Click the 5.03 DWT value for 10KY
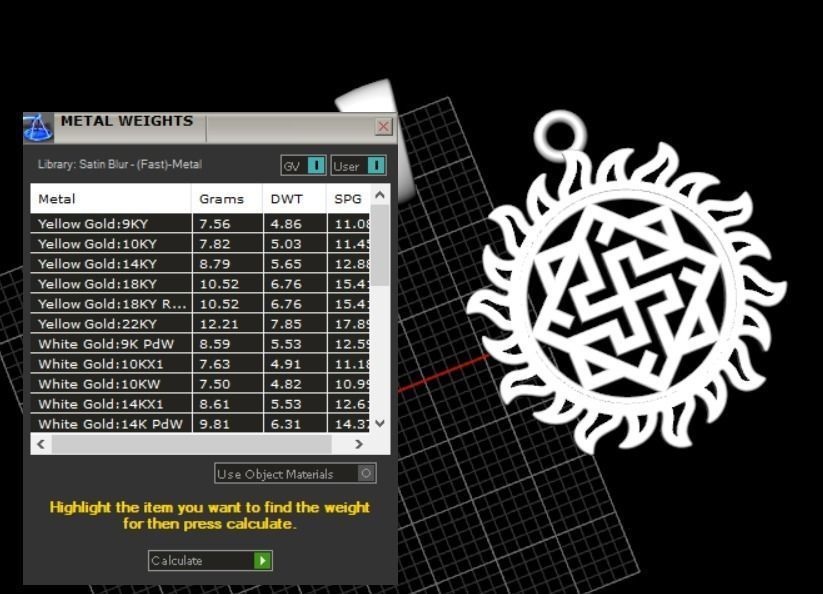 pyautogui.click(x=286, y=244)
